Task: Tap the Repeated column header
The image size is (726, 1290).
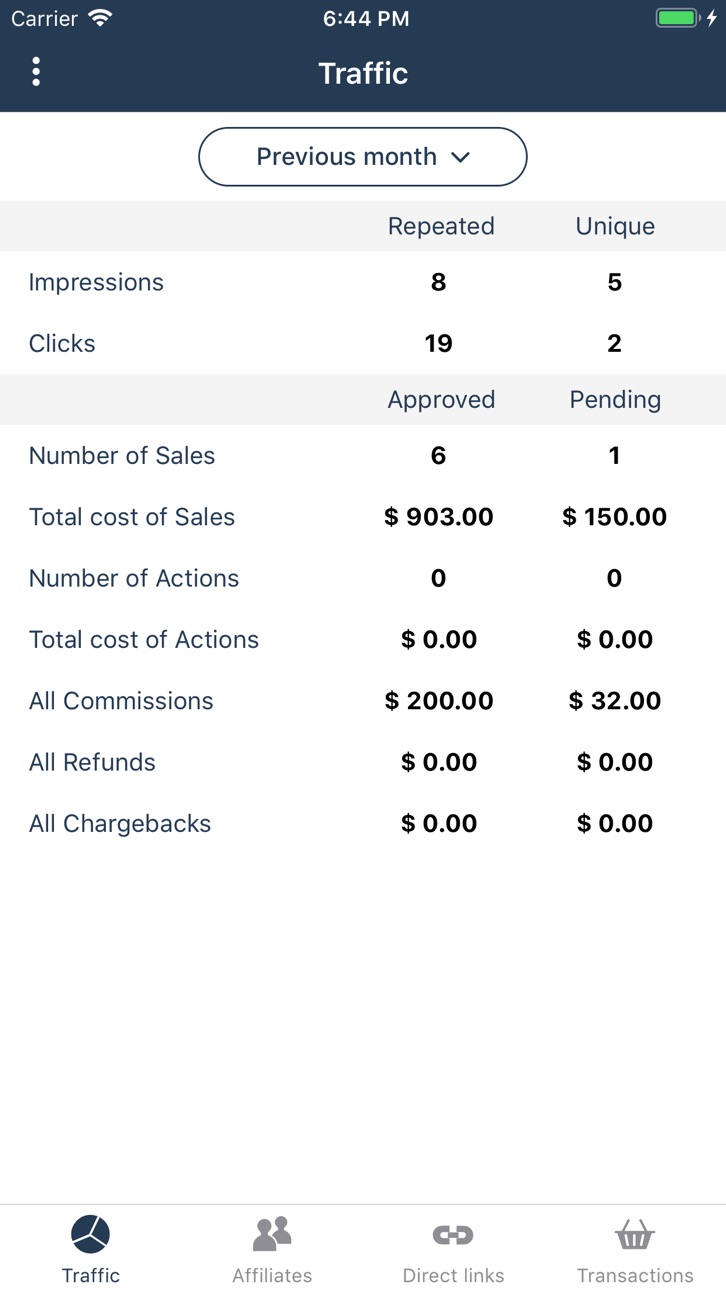Action: tap(441, 226)
